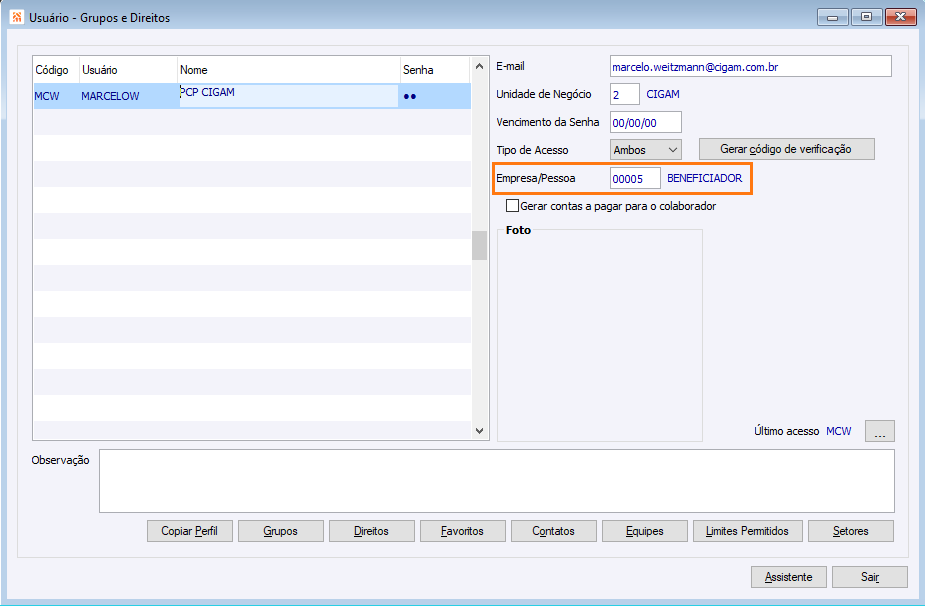The image size is (925, 606).
Task: Launch the Assistente
Action: click(x=789, y=577)
